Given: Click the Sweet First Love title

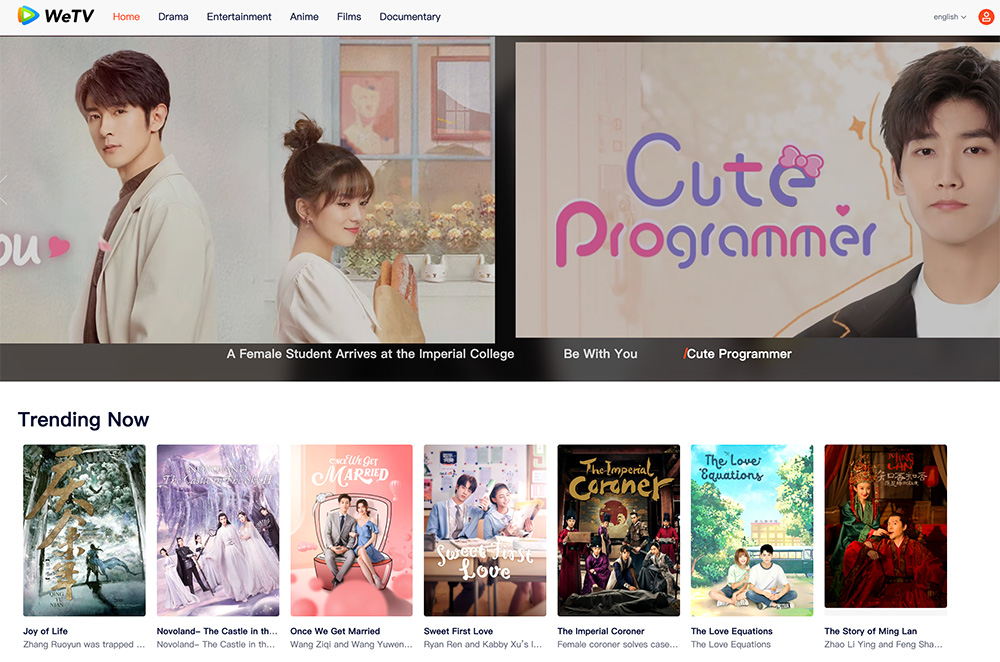Looking at the screenshot, I should tap(458, 631).
